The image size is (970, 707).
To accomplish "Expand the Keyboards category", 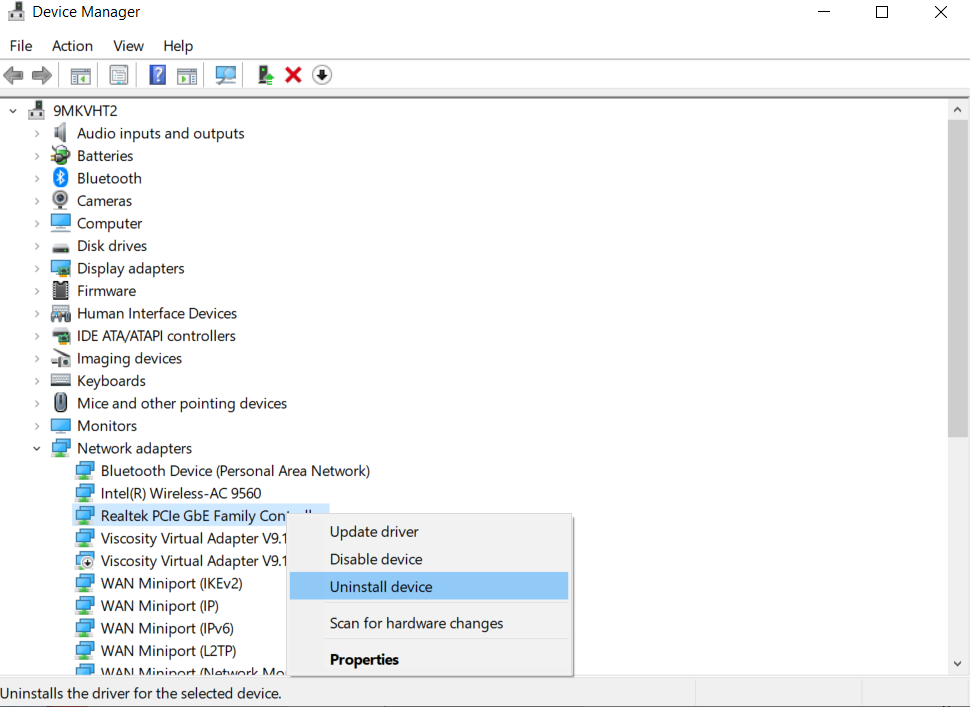I will click(37, 381).
